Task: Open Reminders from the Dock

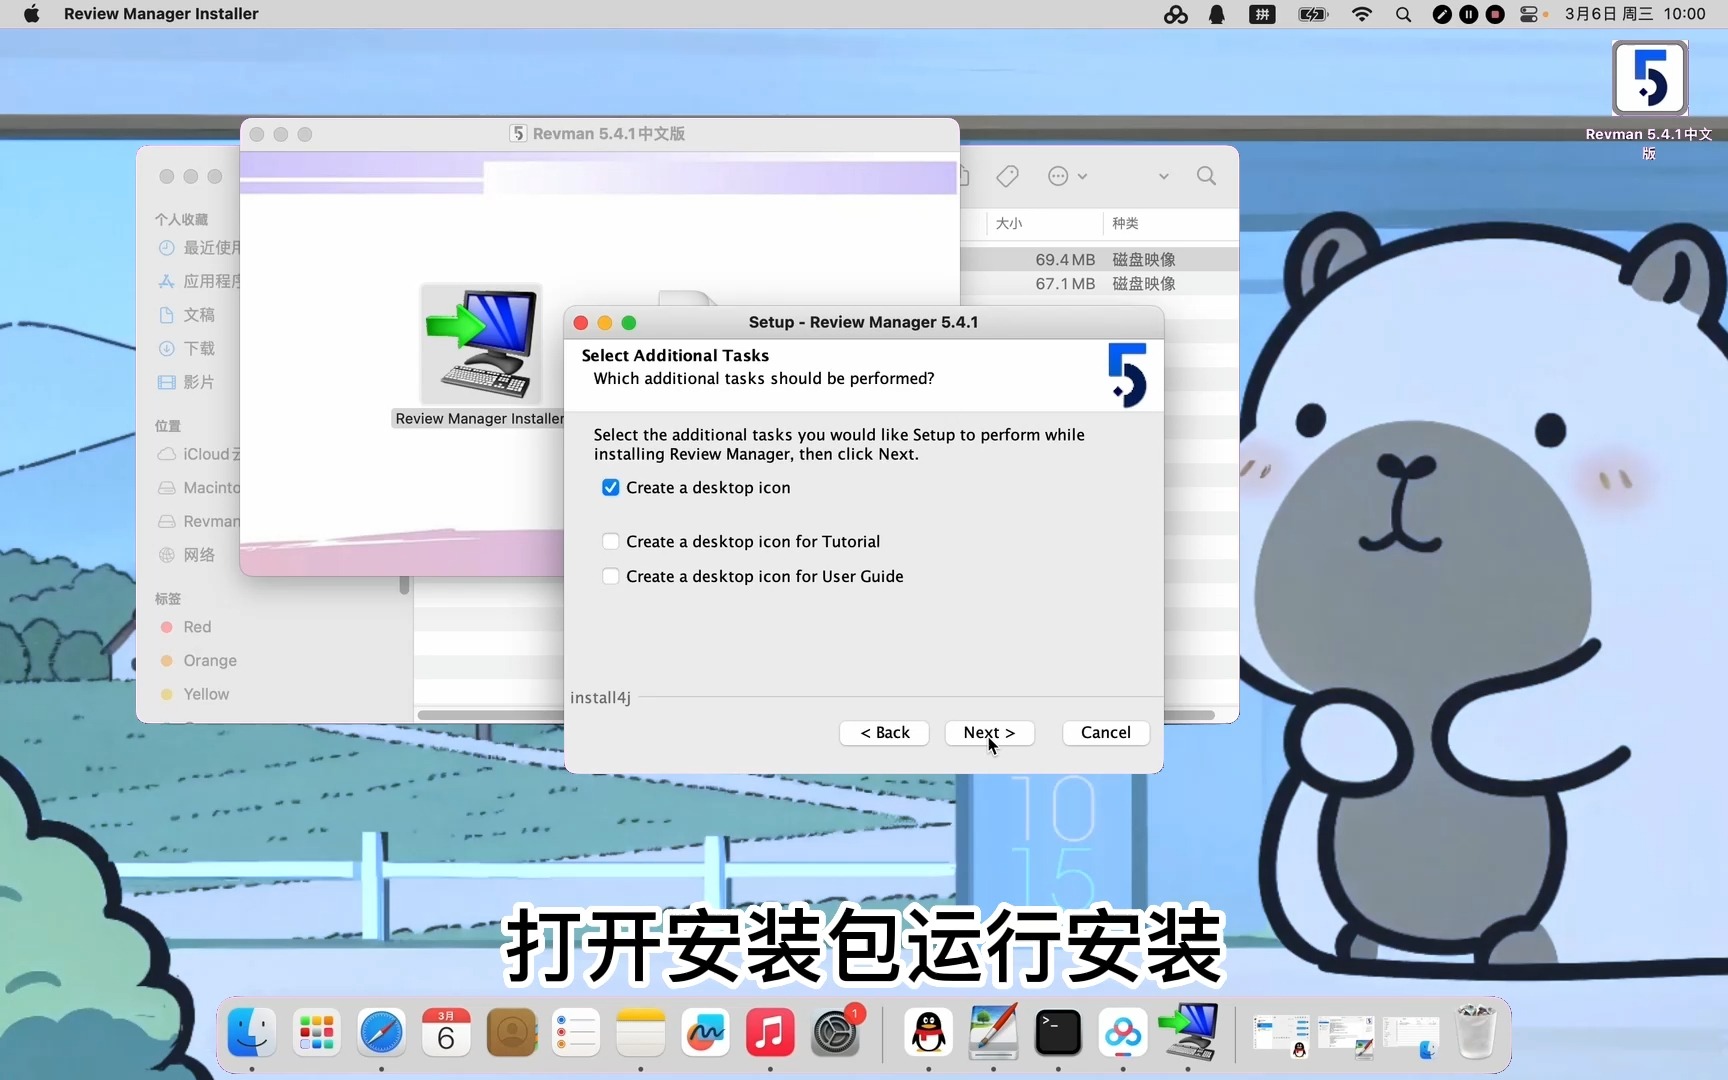Action: click(x=576, y=1033)
